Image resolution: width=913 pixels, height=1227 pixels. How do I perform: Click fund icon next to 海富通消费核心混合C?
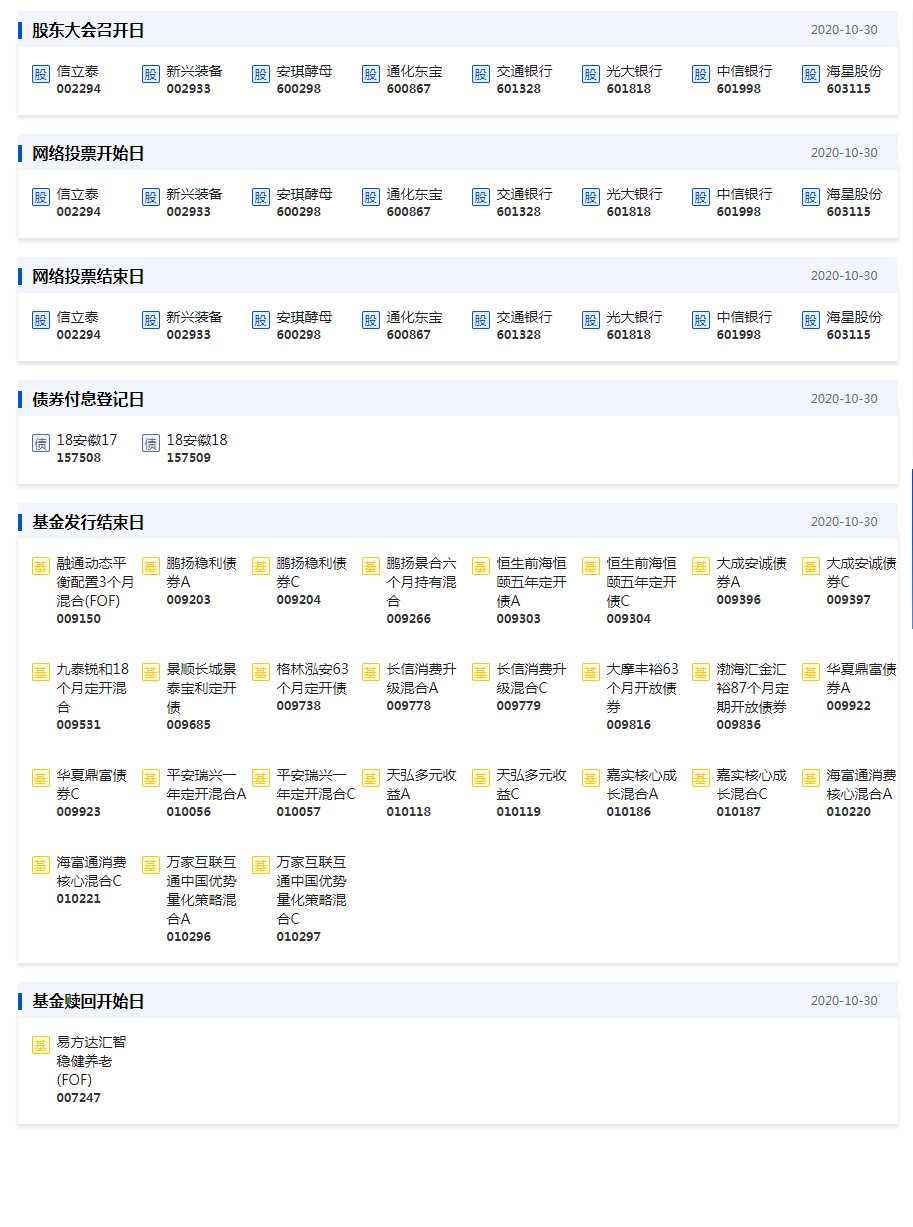pos(41,865)
